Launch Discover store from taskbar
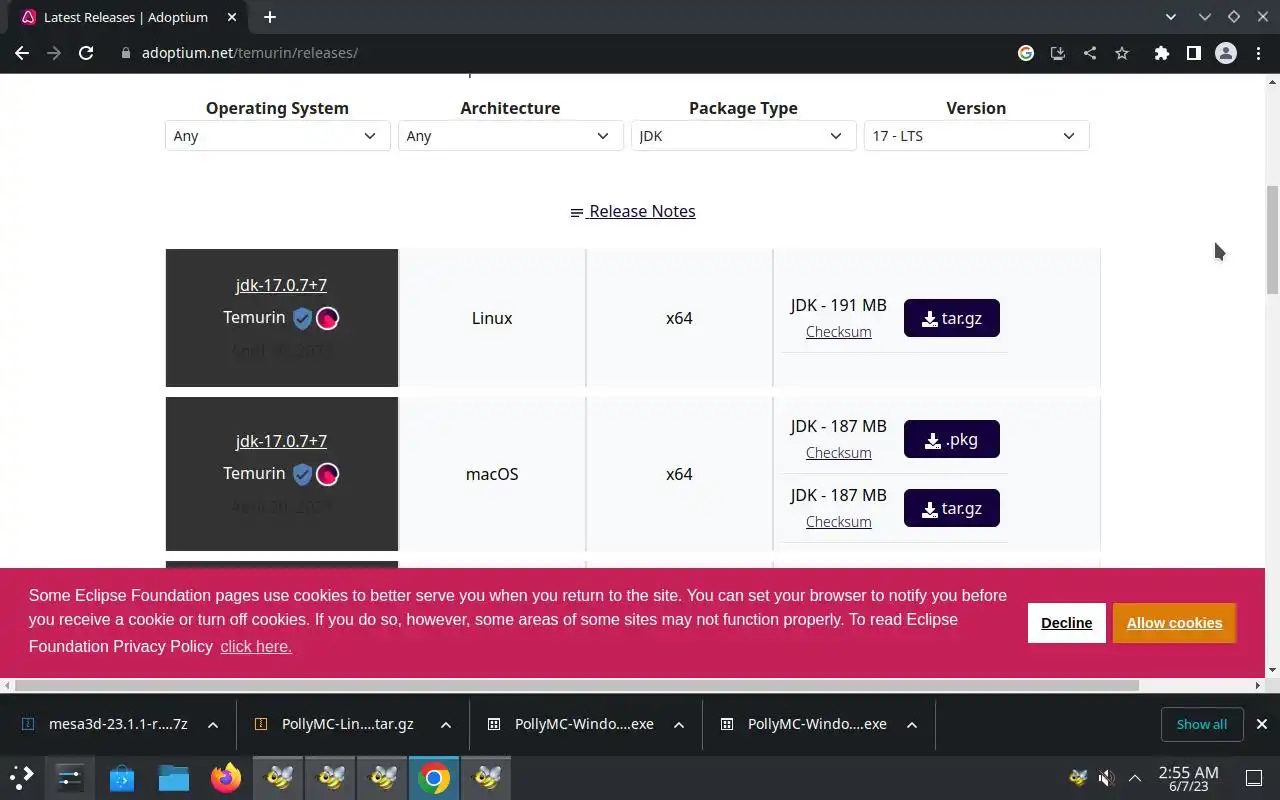Image resolution: width=1280 pixels, height=800 pixels. click(x=122, y=777)
